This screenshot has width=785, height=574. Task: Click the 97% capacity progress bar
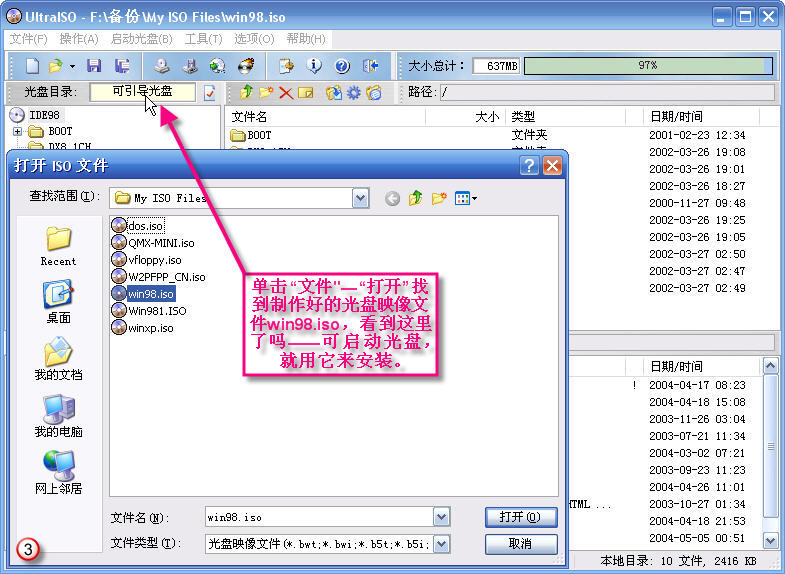tap(648, 66)
